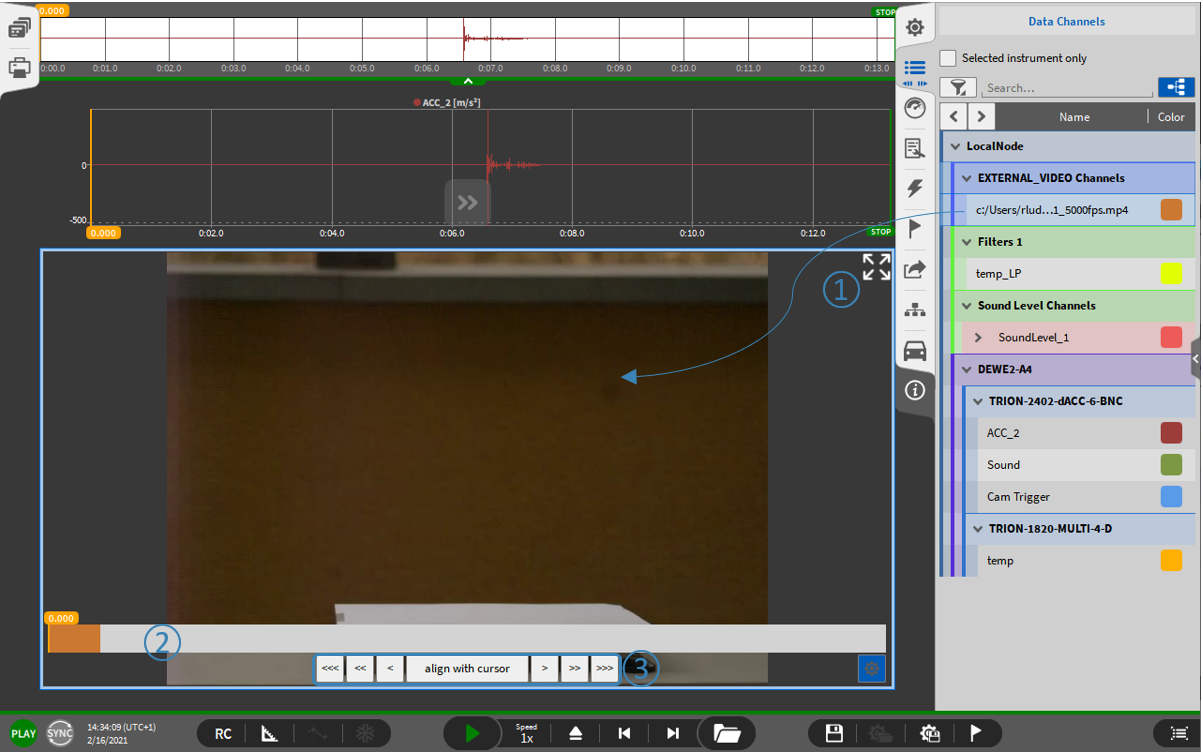Click the channel filter funnel icon

tap(957, 88)
